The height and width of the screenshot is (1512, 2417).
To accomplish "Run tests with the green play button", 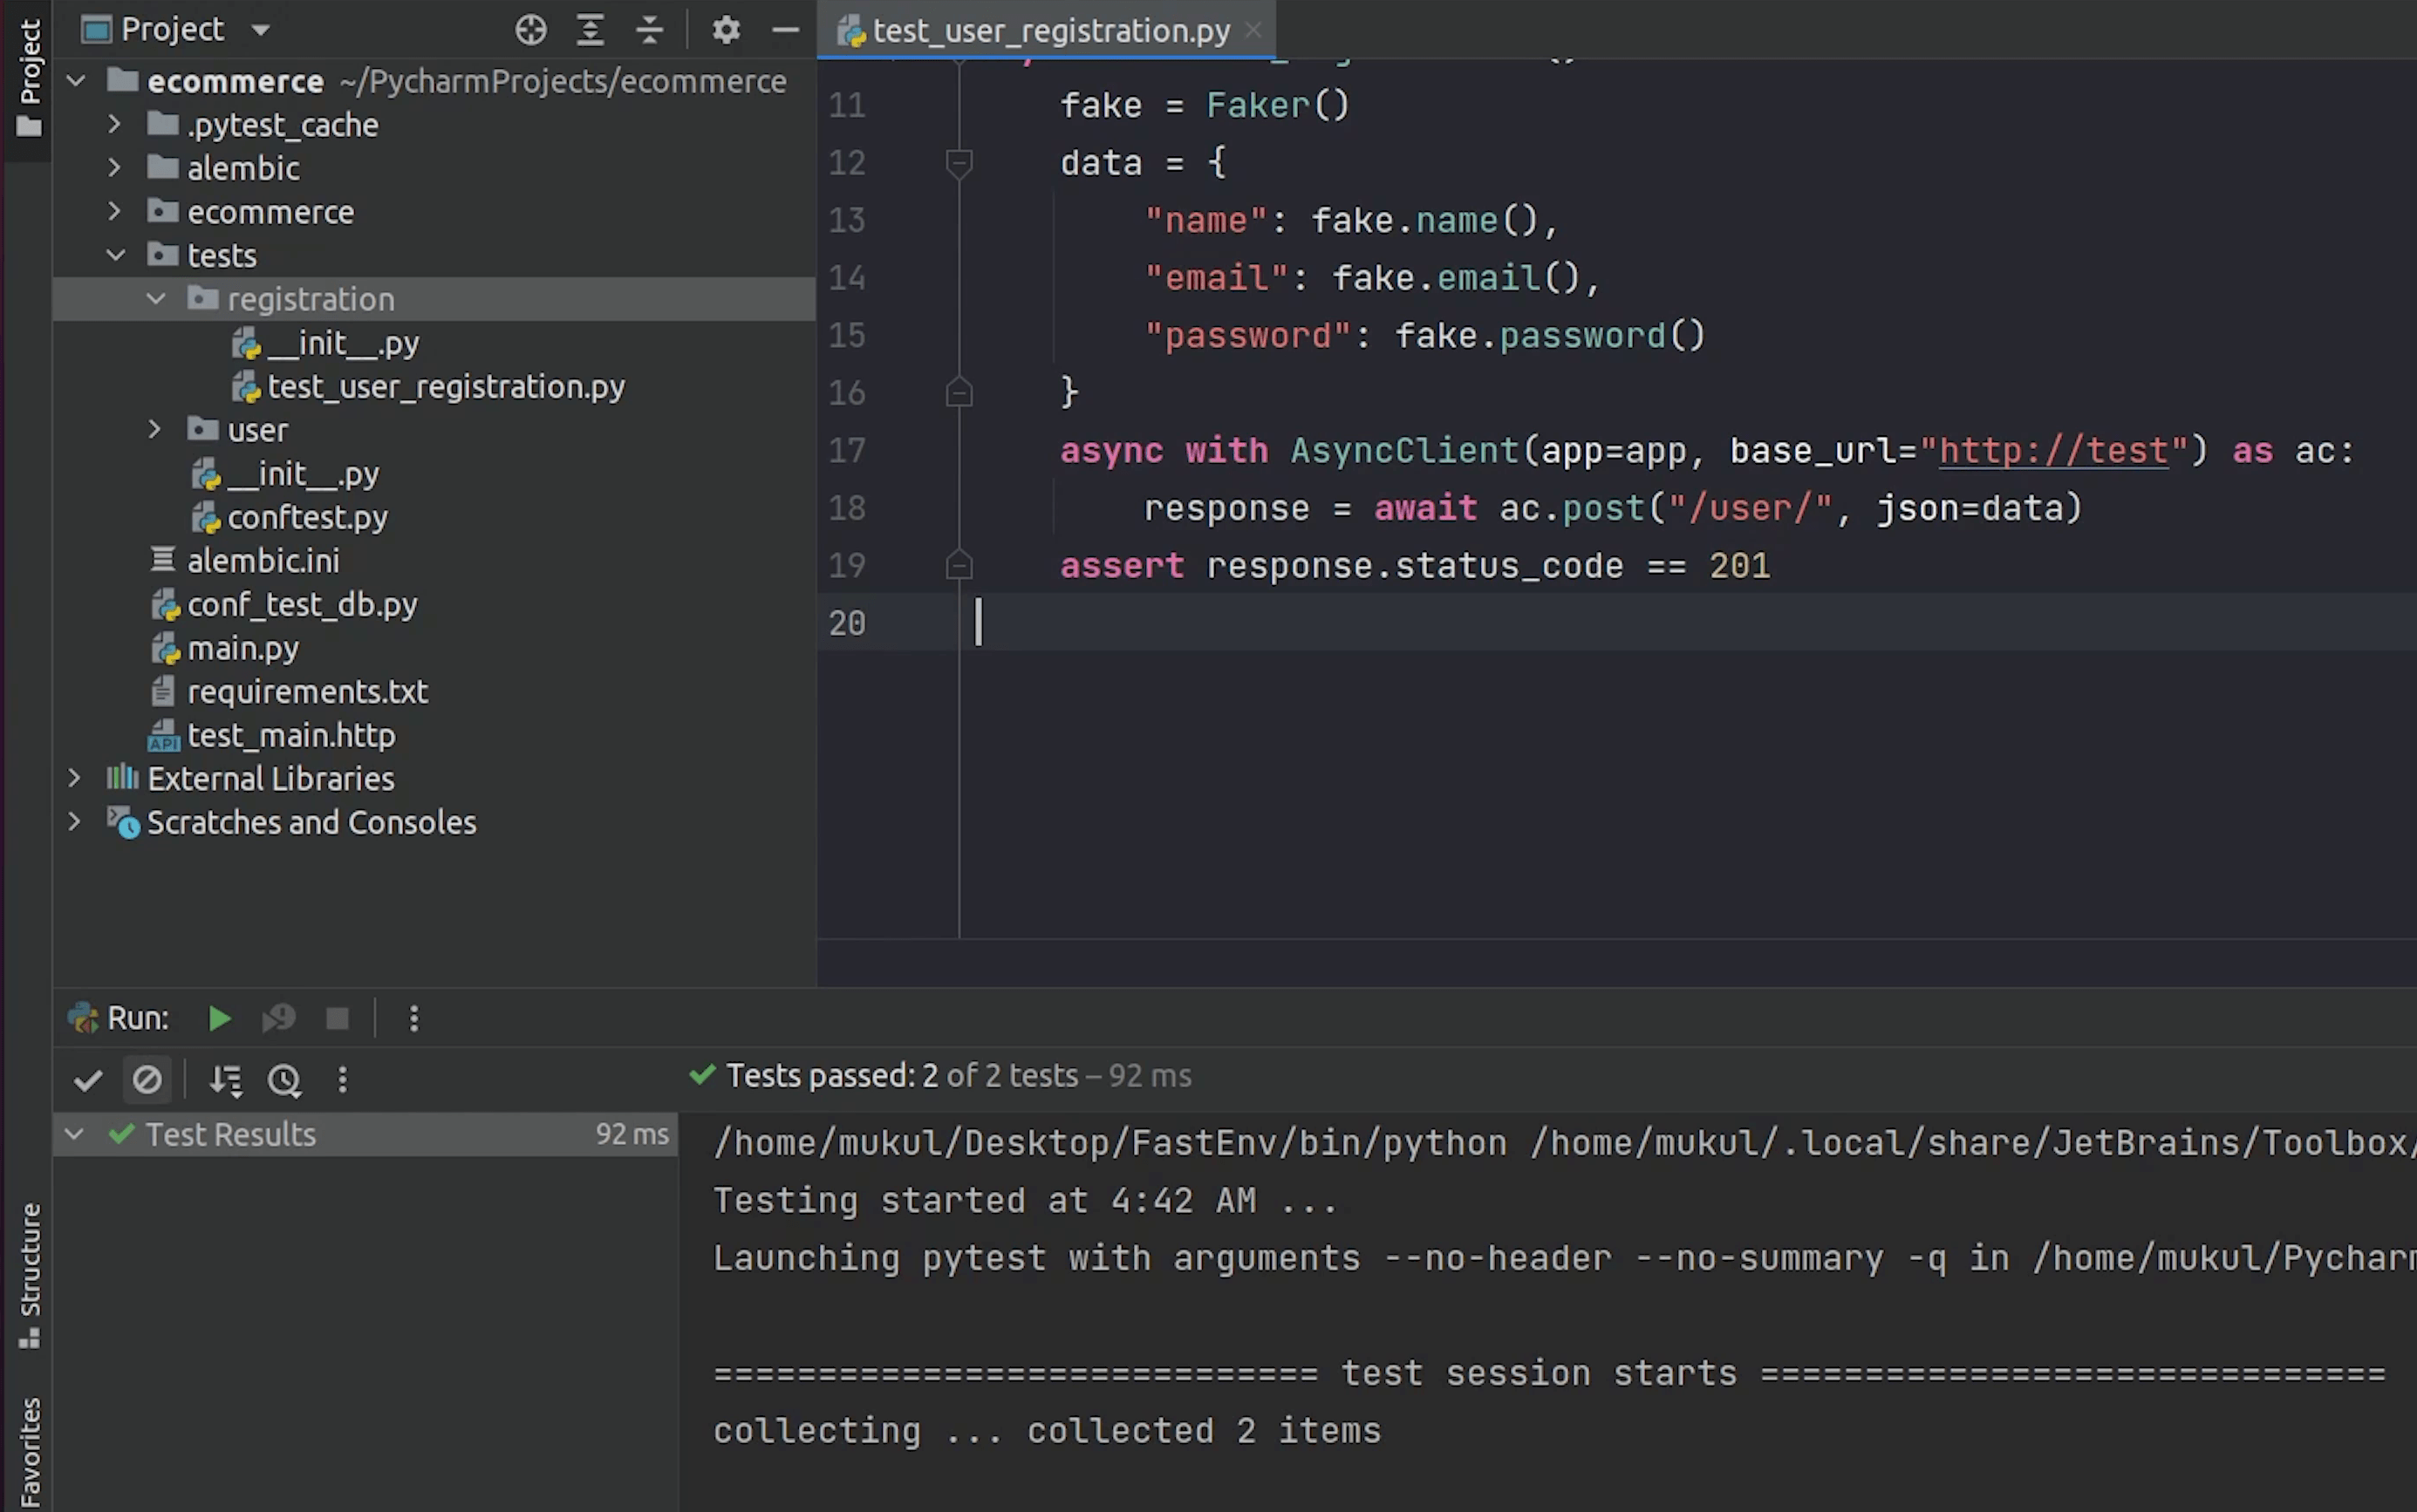I will (219, 1018).
